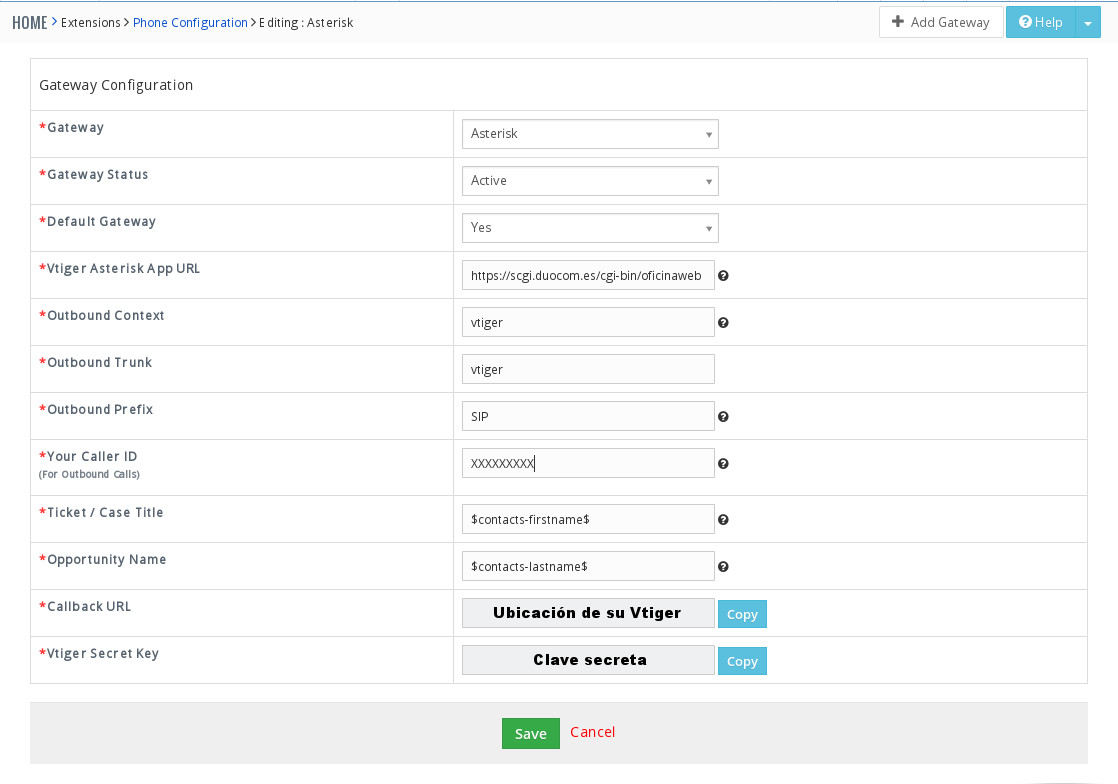The image size is (1118, 784).
Task: Open the Help button
Action: [1040, 22]
